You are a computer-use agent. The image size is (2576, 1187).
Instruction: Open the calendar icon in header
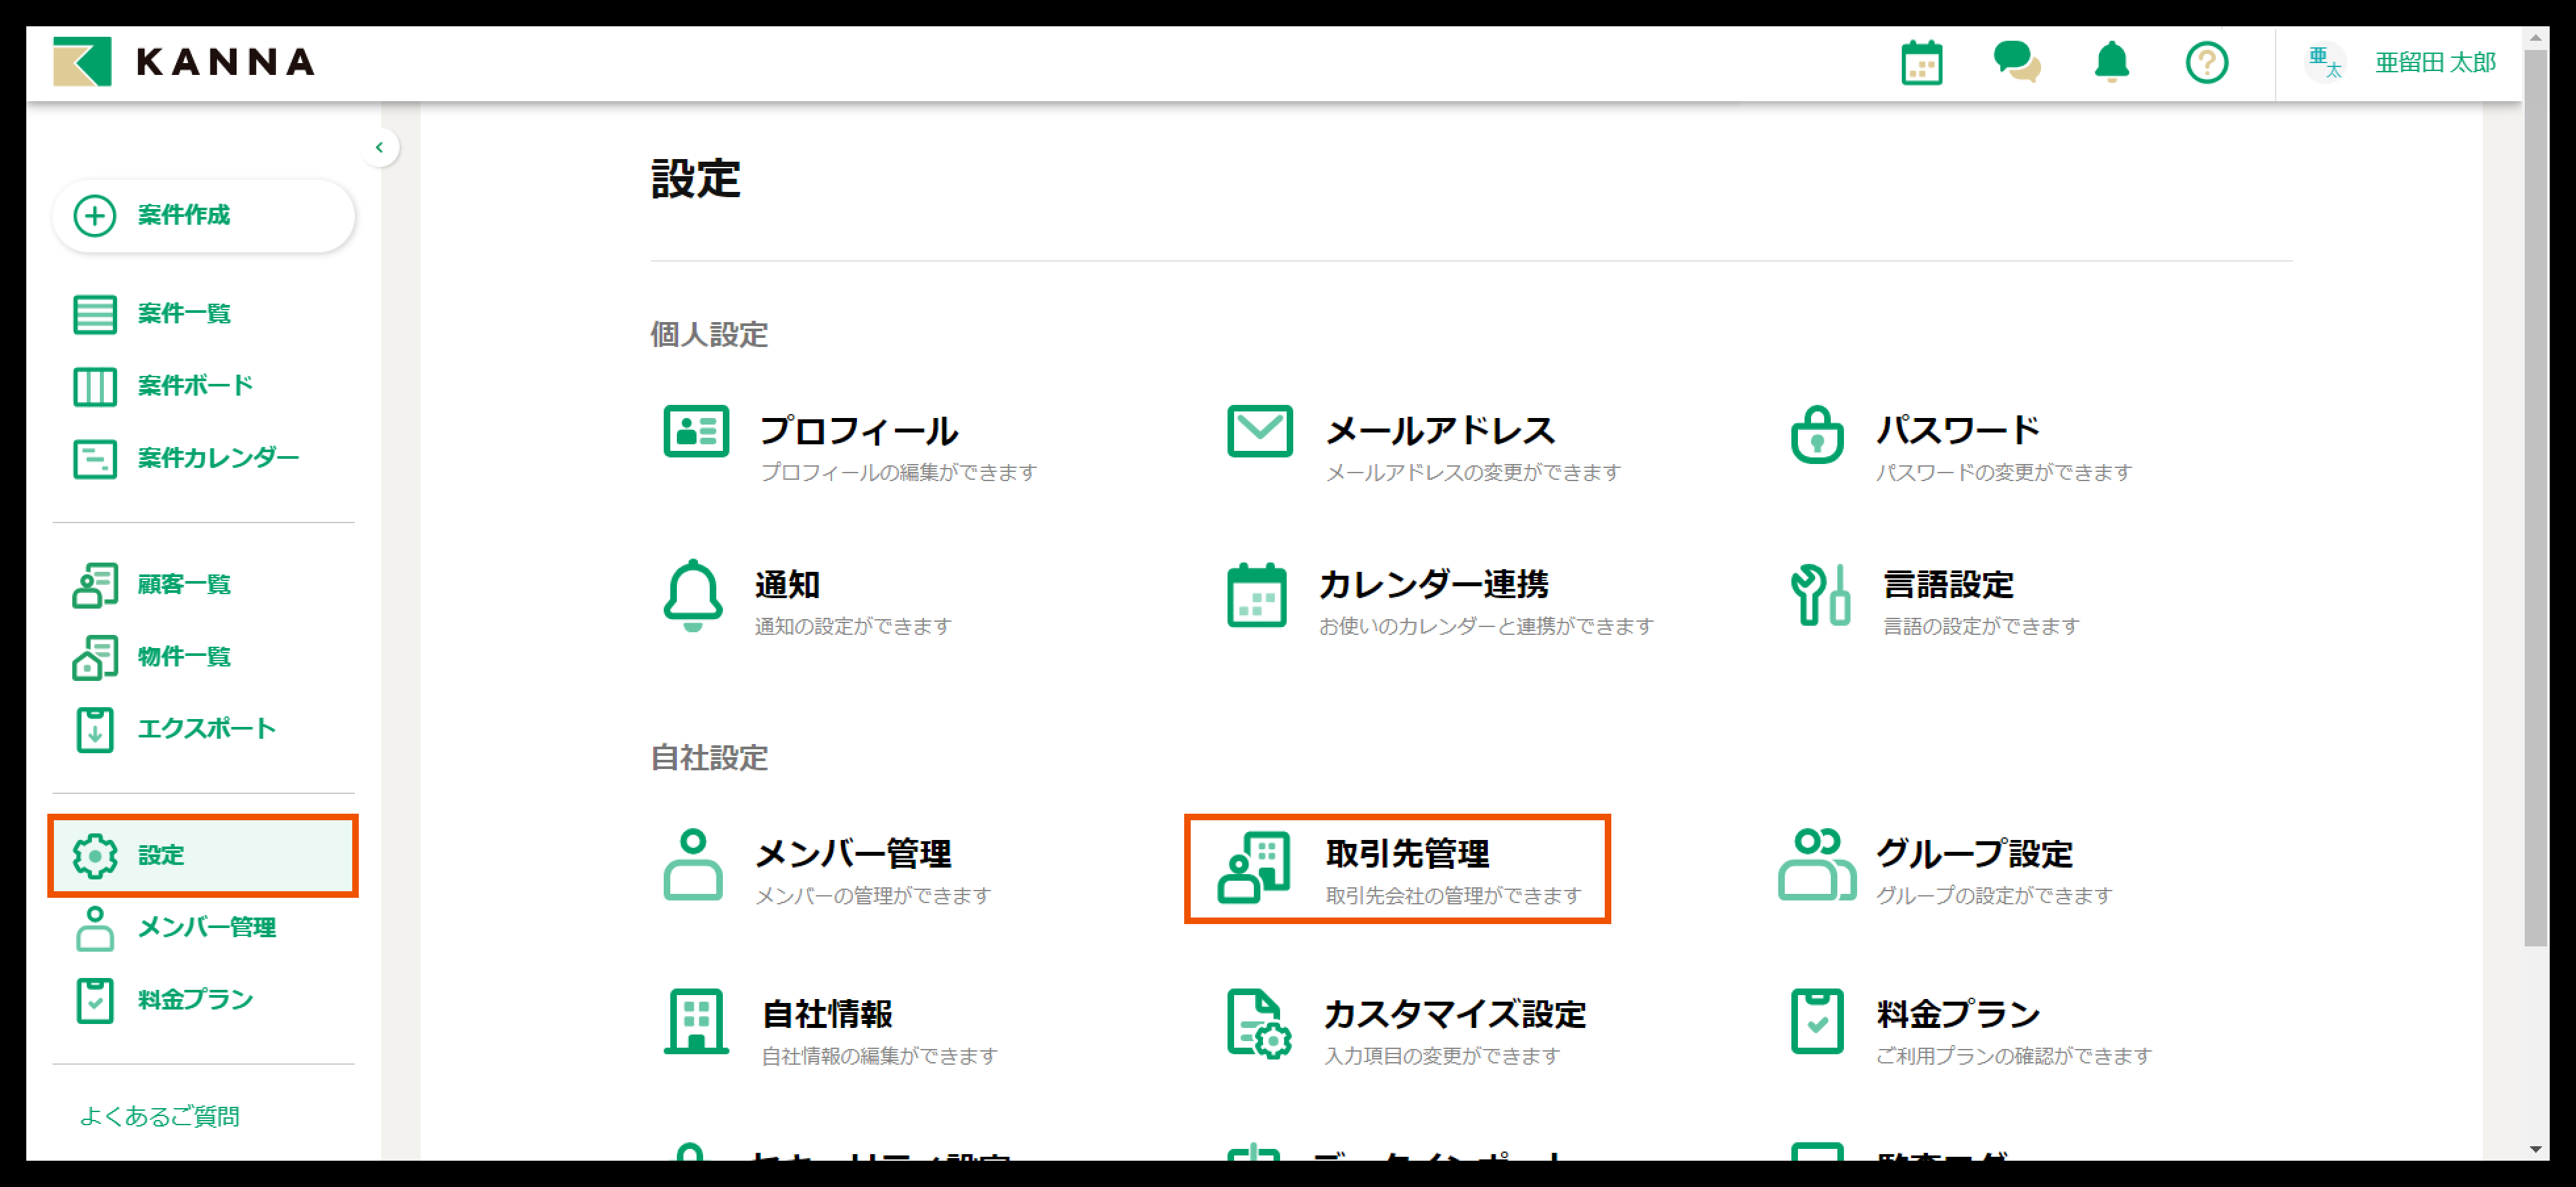[1921, 63]
